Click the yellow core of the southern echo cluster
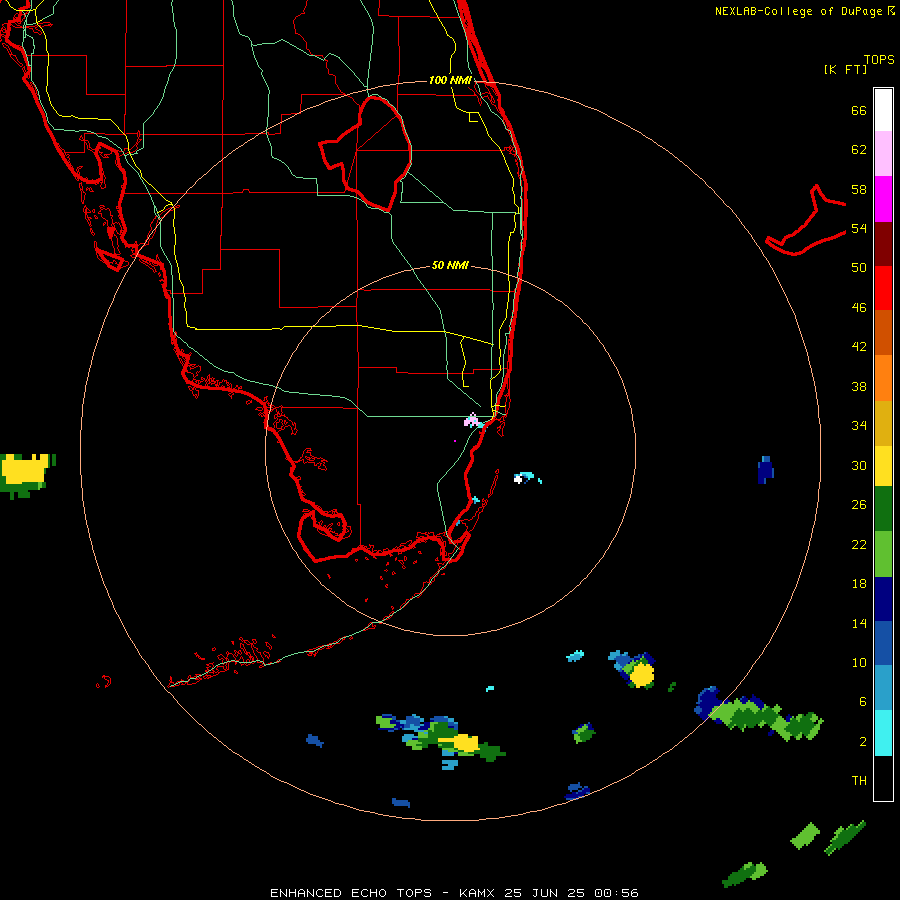The height and width of the screenshot is (900, 900). point(465,743)
